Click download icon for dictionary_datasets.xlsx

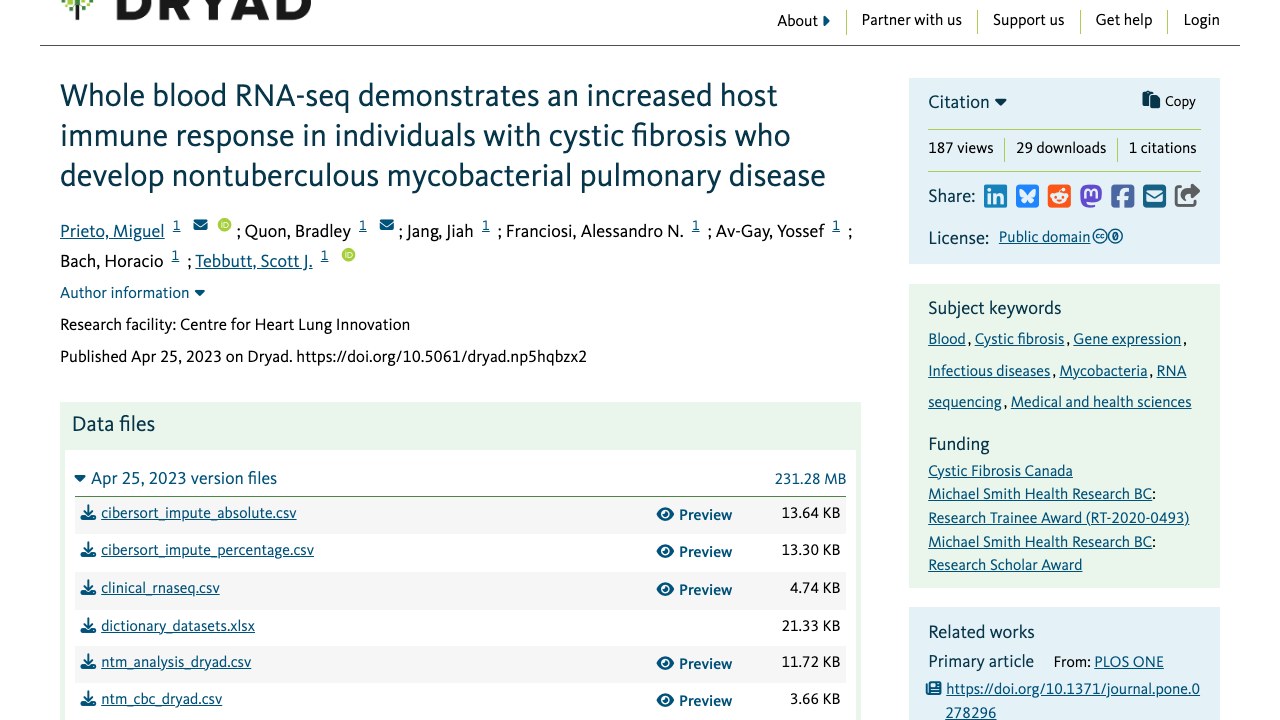point(89,626)
